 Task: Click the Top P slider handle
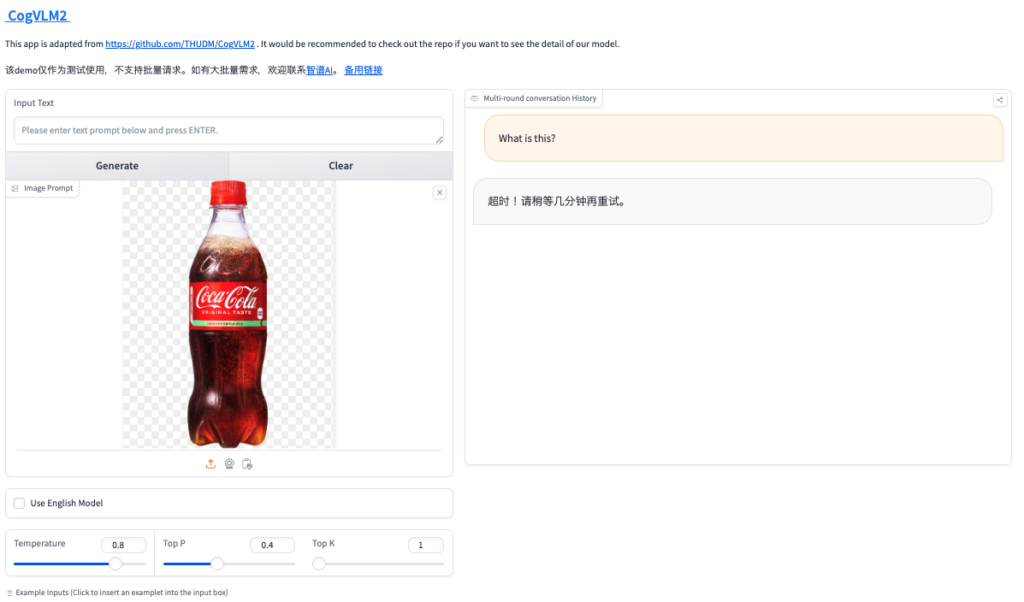[217, 563]
